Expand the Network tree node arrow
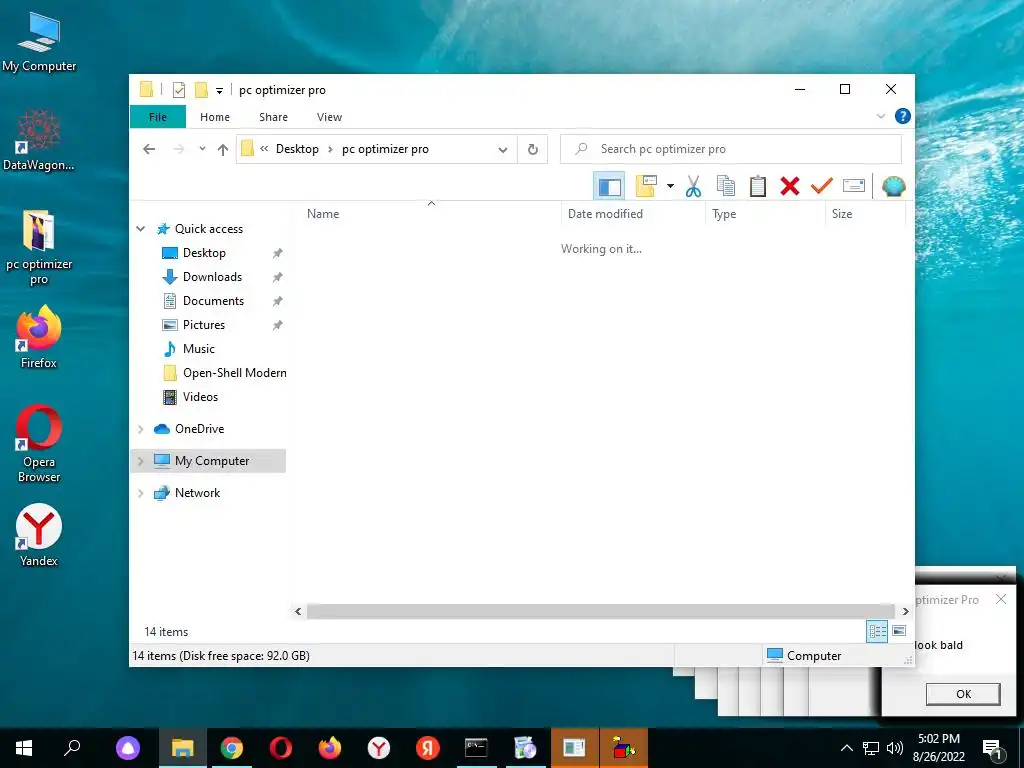 coord(140,493)
